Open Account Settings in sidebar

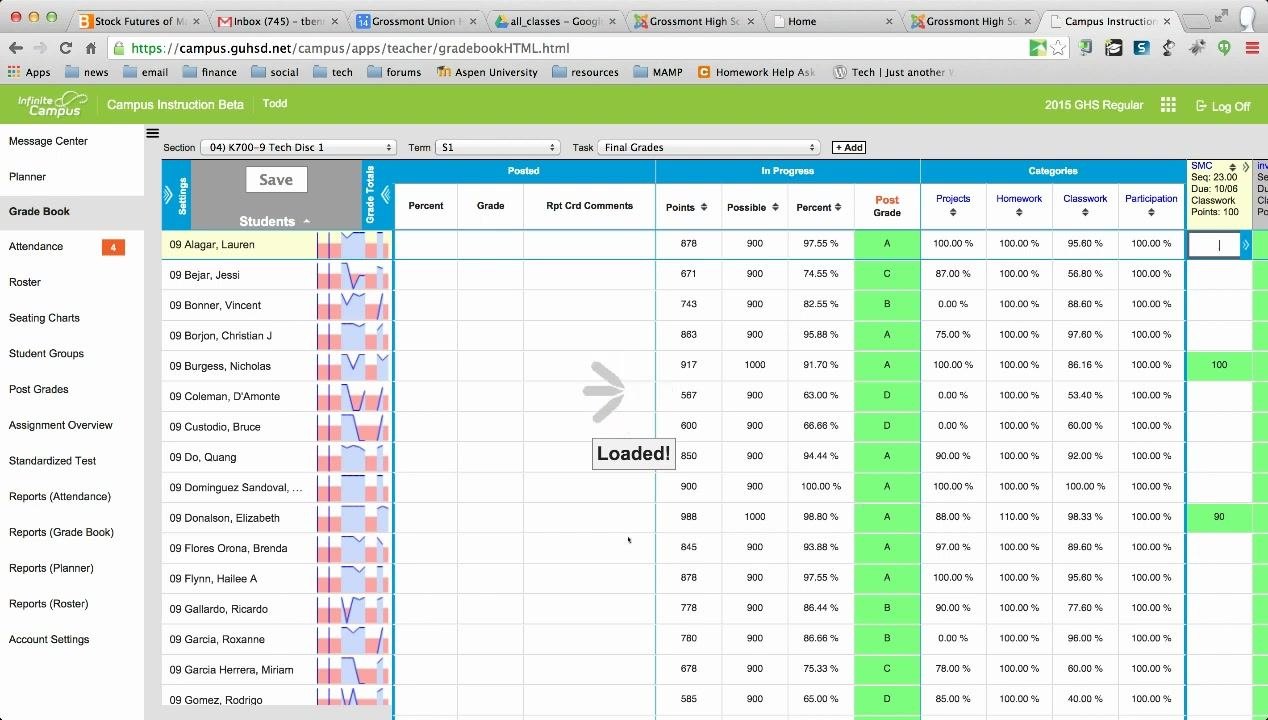(x=49, y=639)
